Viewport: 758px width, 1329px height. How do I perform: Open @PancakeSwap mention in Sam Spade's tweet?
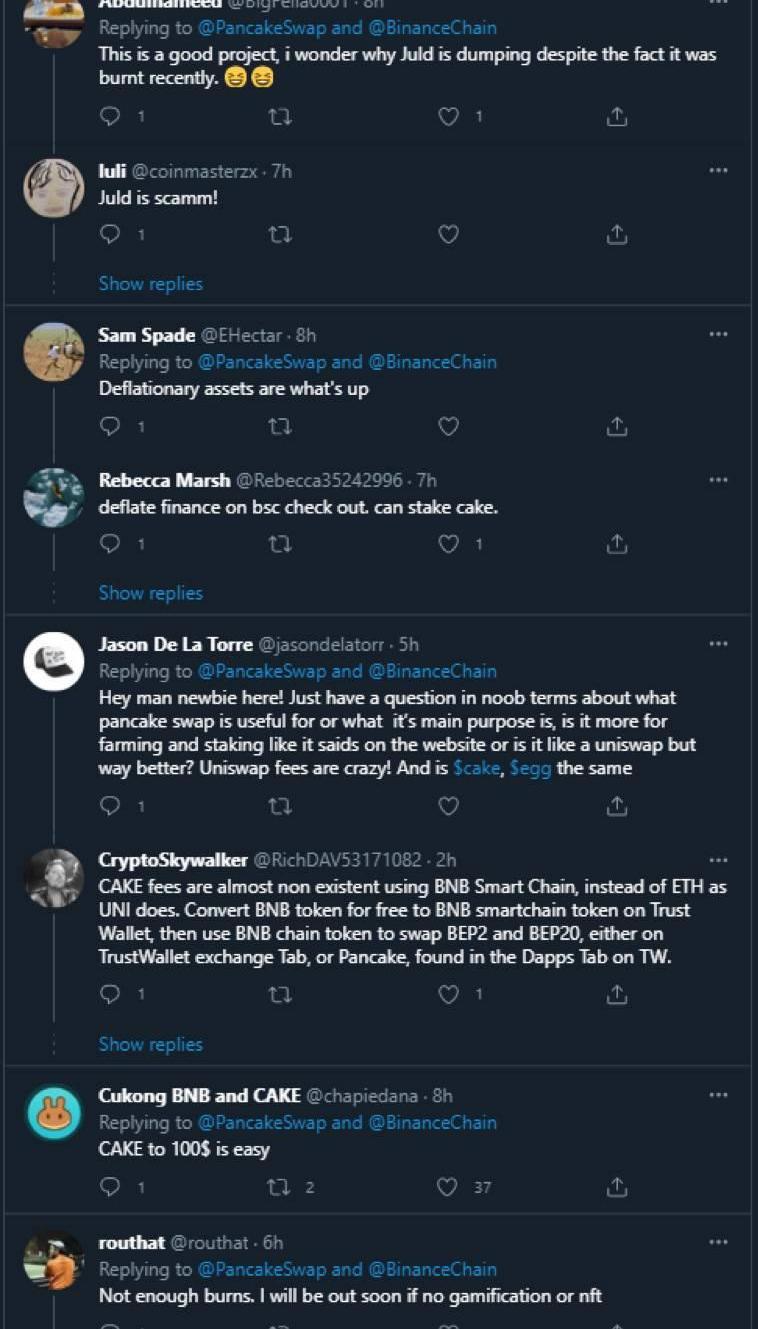point(261,362)
